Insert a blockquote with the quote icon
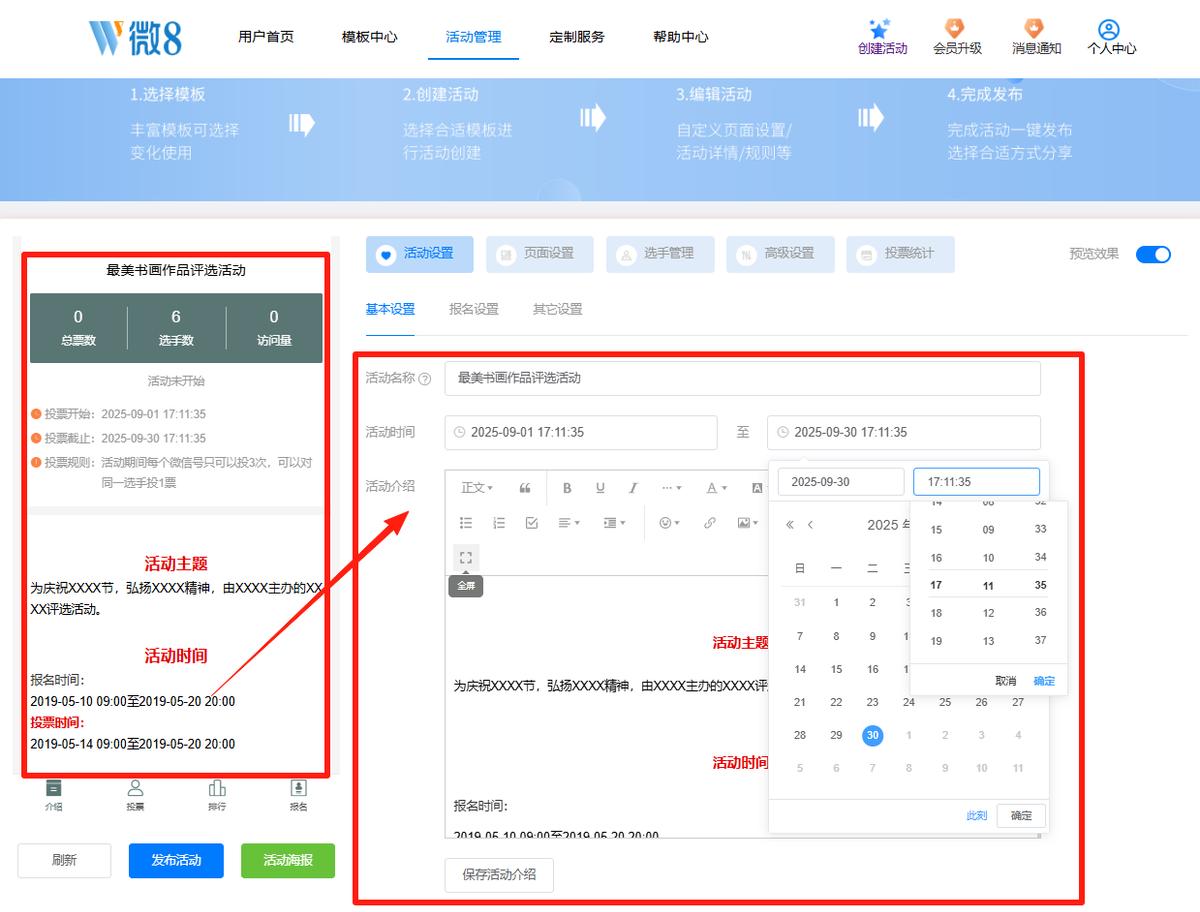This screenshot has width=1200, height=912. (525, 488)
